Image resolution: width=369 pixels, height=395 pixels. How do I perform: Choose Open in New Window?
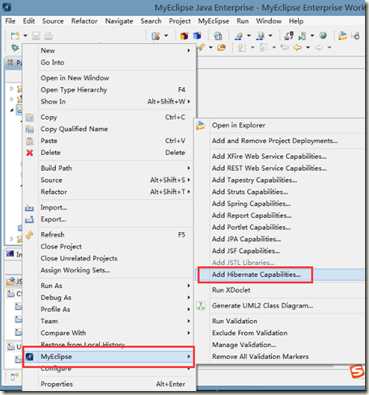tap(75, 78)
